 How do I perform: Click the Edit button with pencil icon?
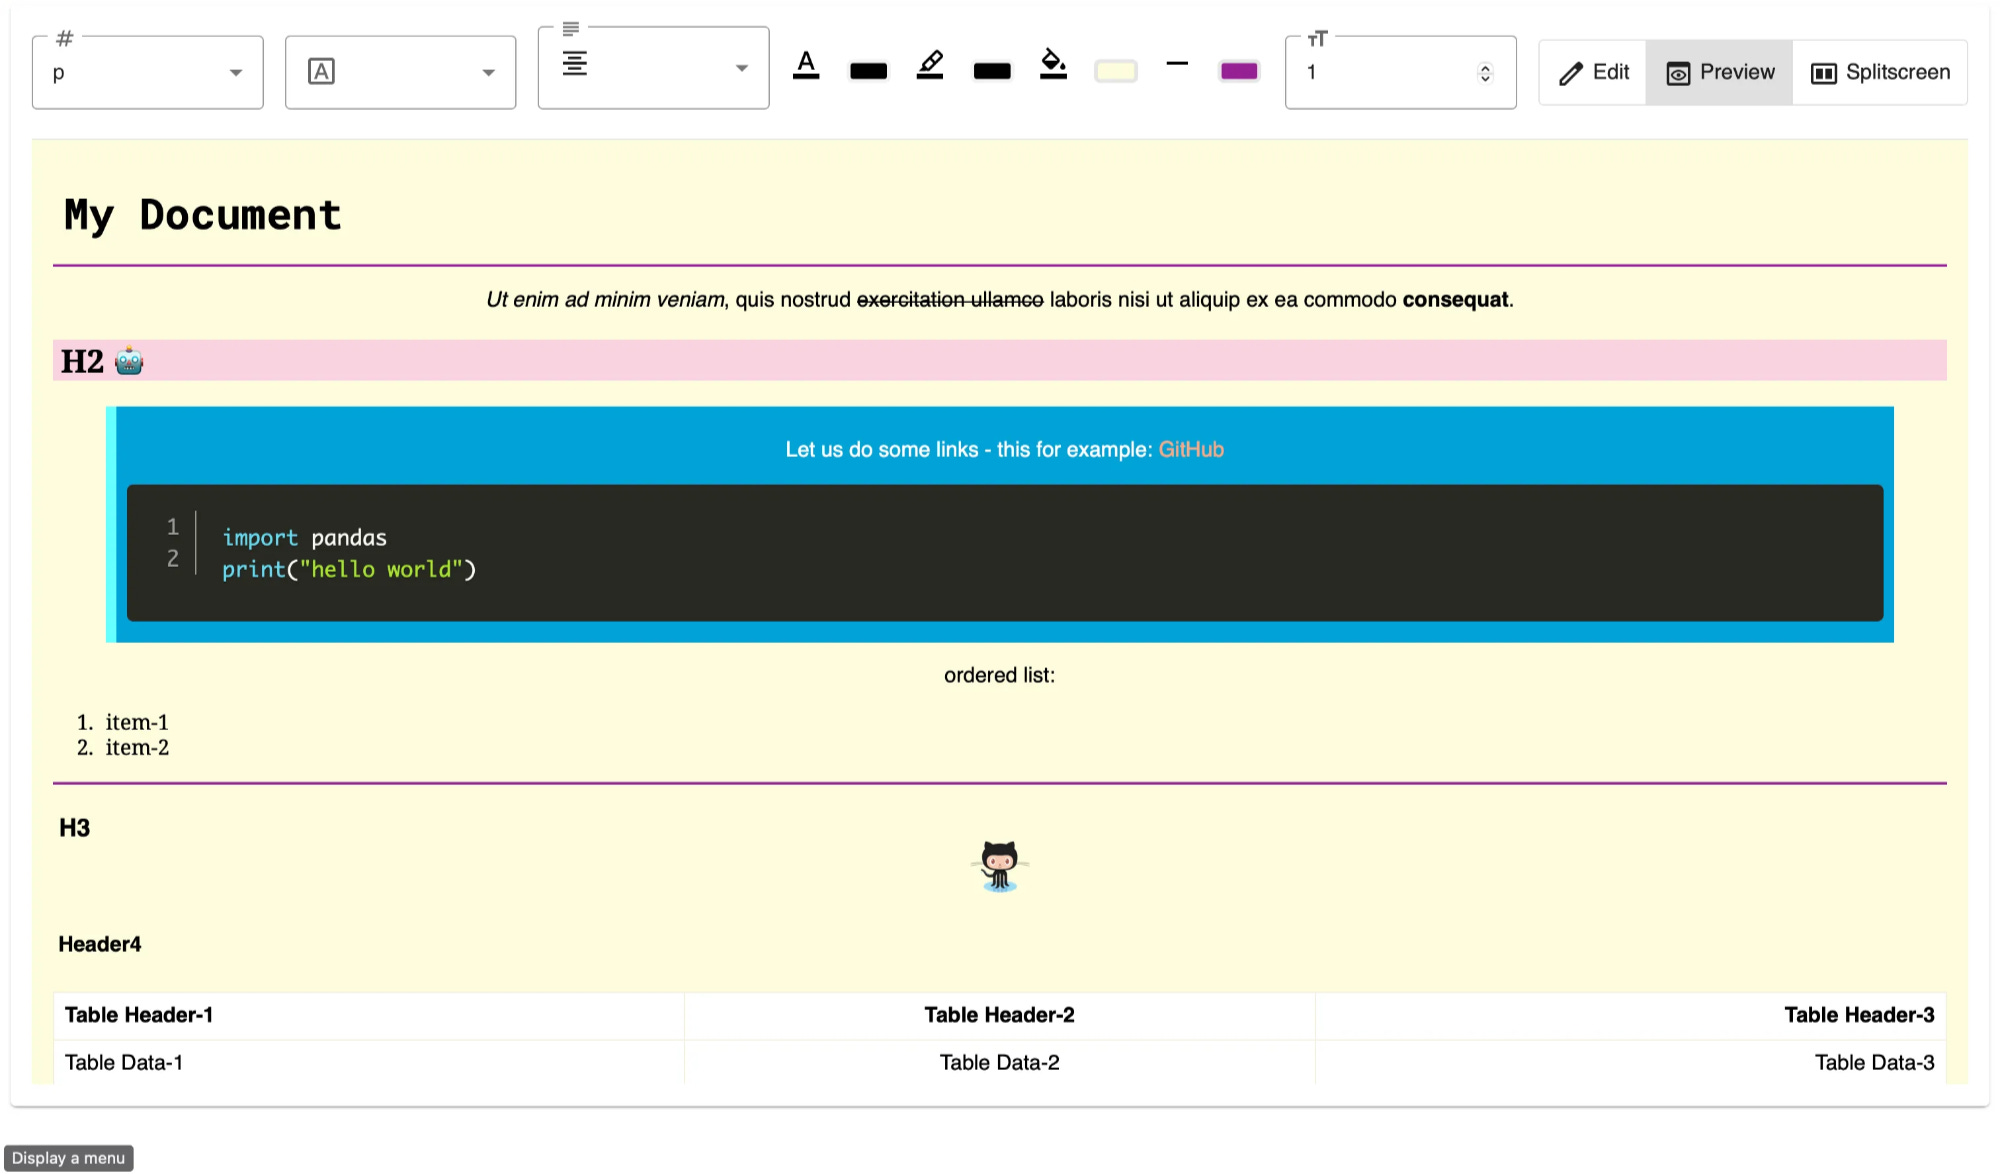[x=1591, y=72]
